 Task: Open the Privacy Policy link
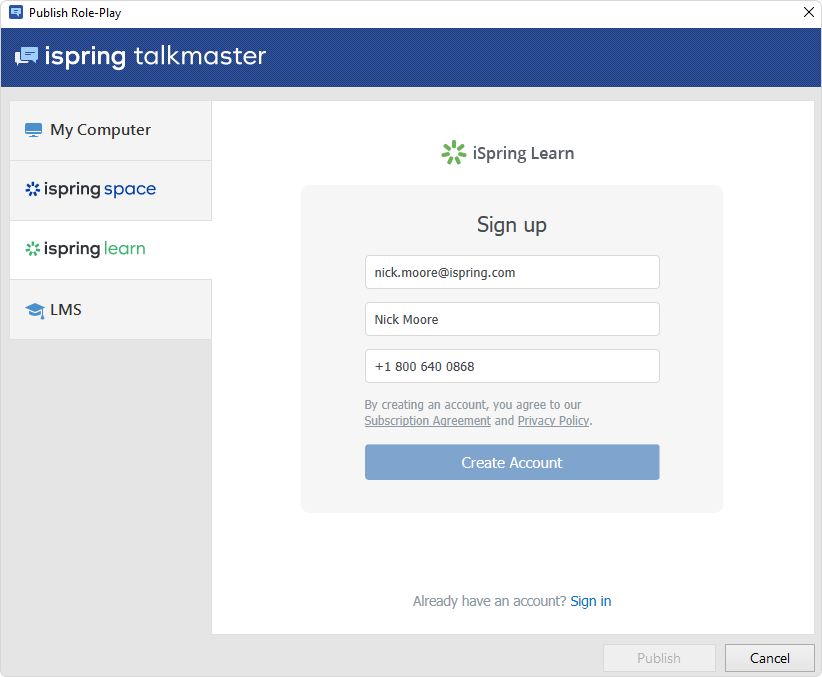click(x=553, y=421)
